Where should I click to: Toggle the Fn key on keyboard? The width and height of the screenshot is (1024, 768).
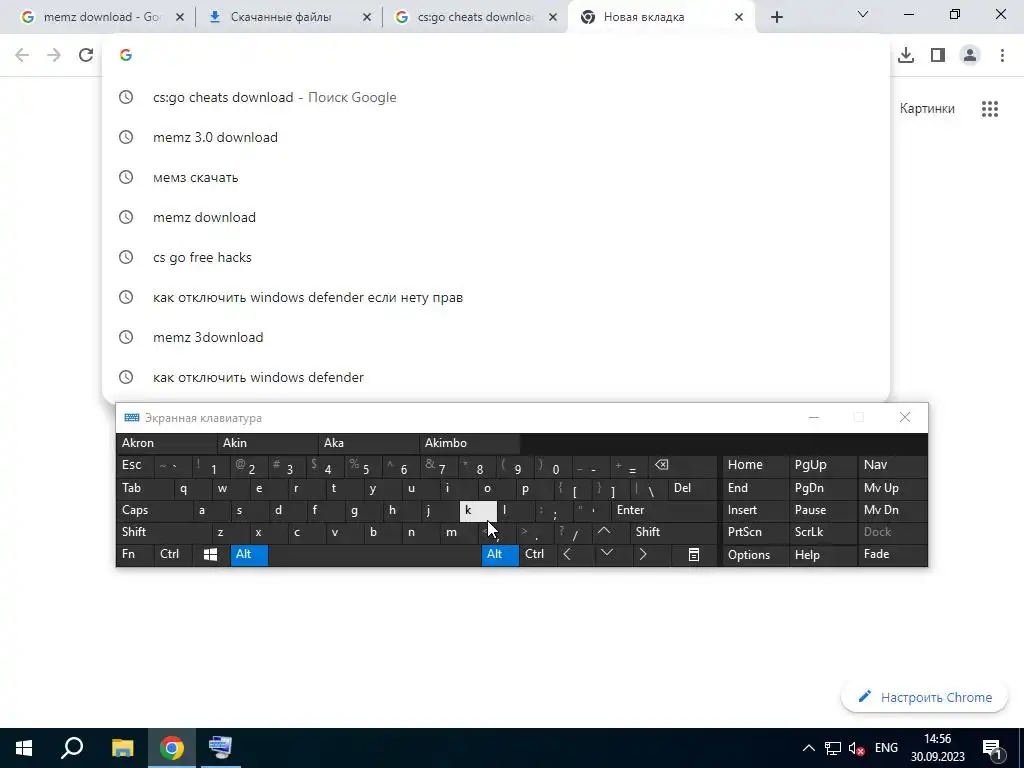(135, 554)
